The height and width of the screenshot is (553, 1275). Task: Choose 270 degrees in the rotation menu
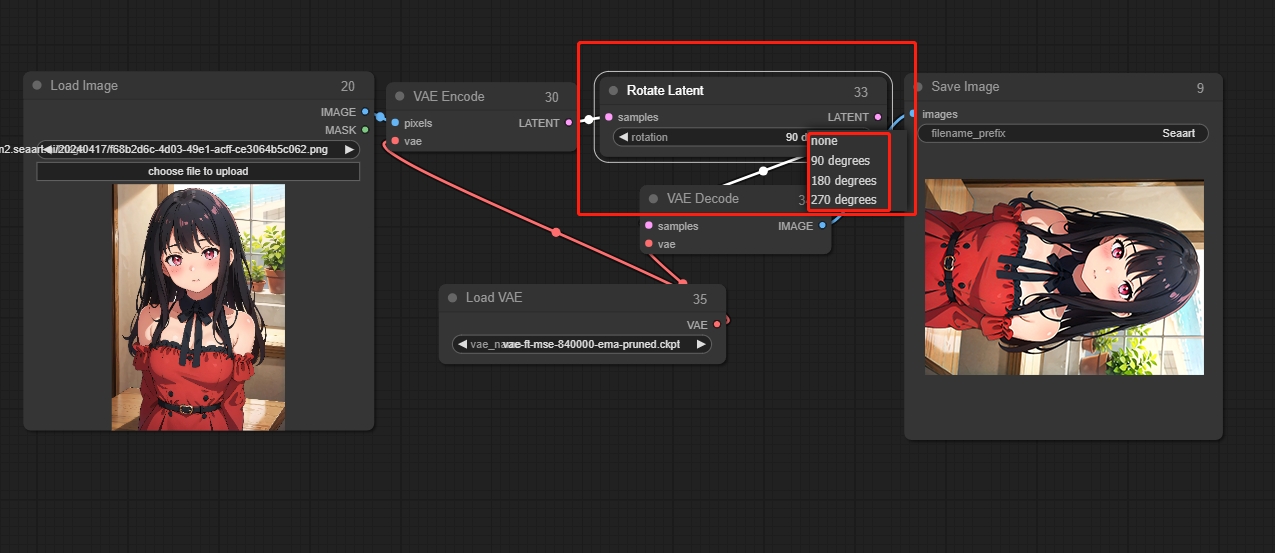(844, 200)
